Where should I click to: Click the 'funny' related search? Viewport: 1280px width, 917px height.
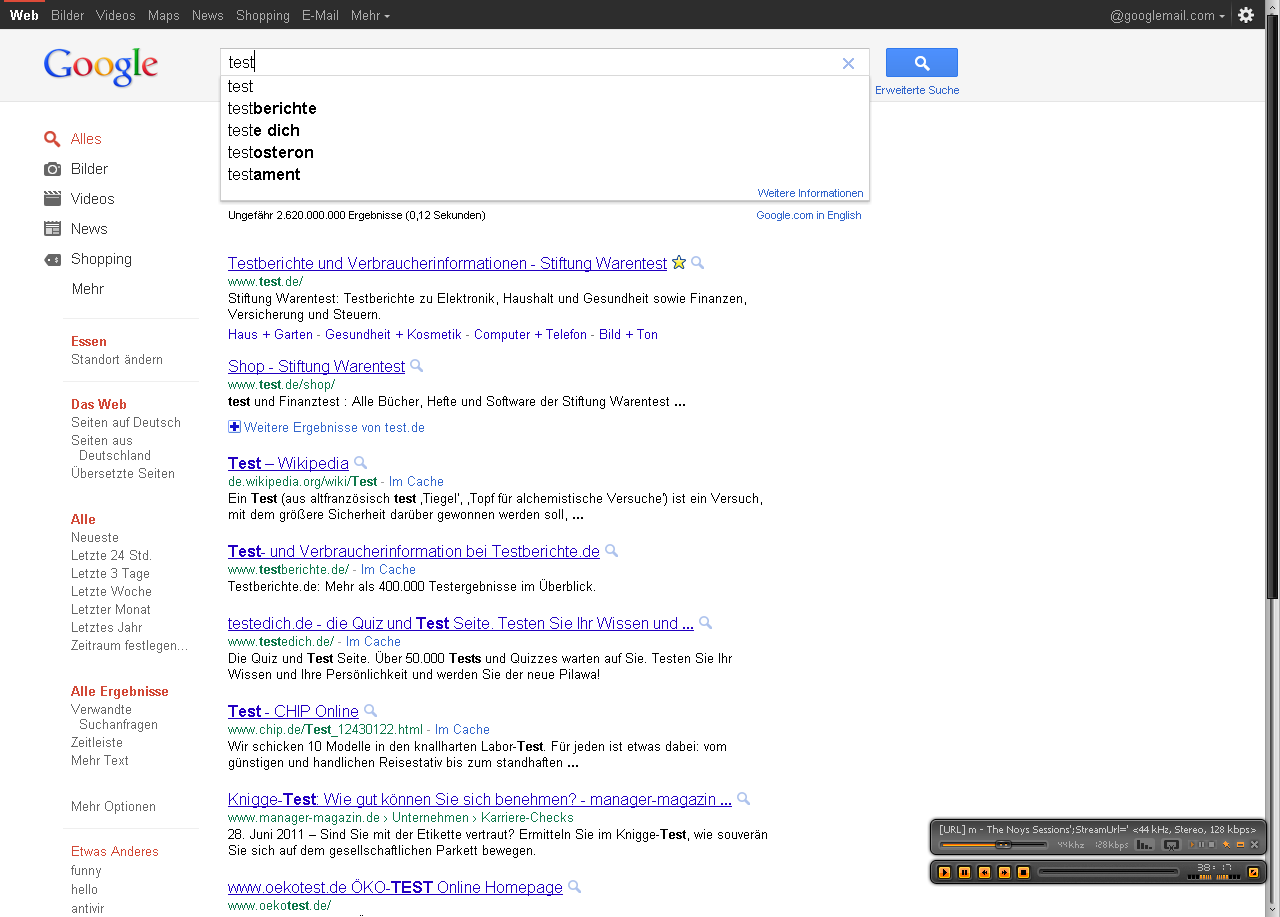tap(86, 870)
